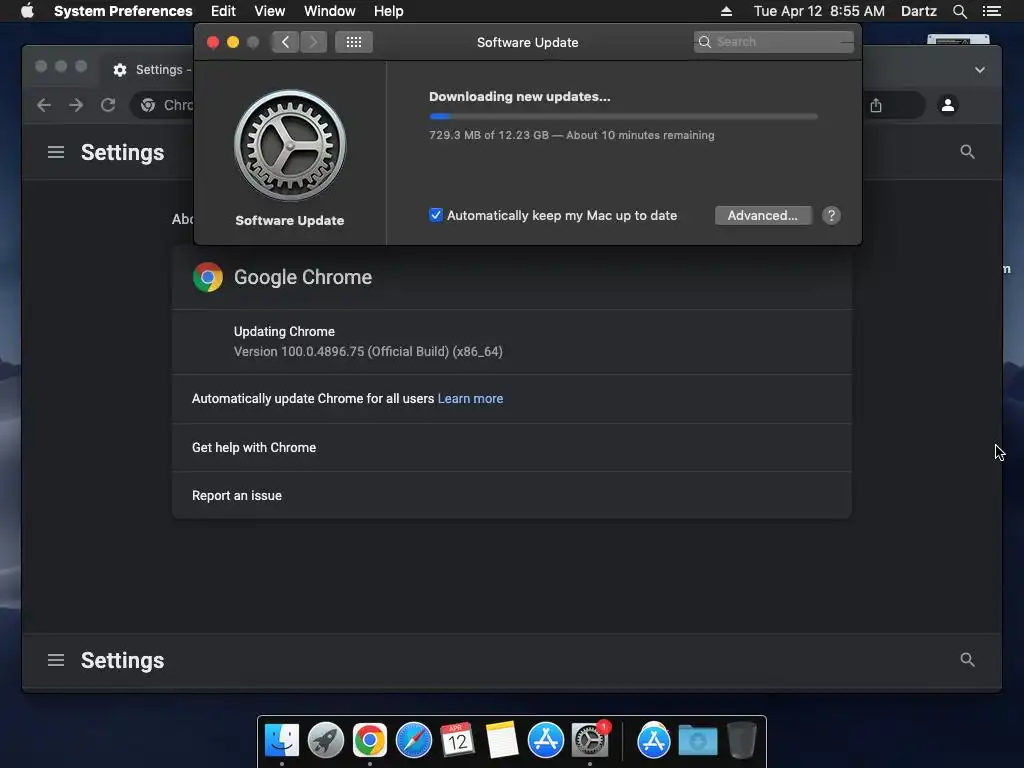This screenshot has height=768, width=1024.
Task: Click the Google Chrome logo
Action: tap(208, 277)
